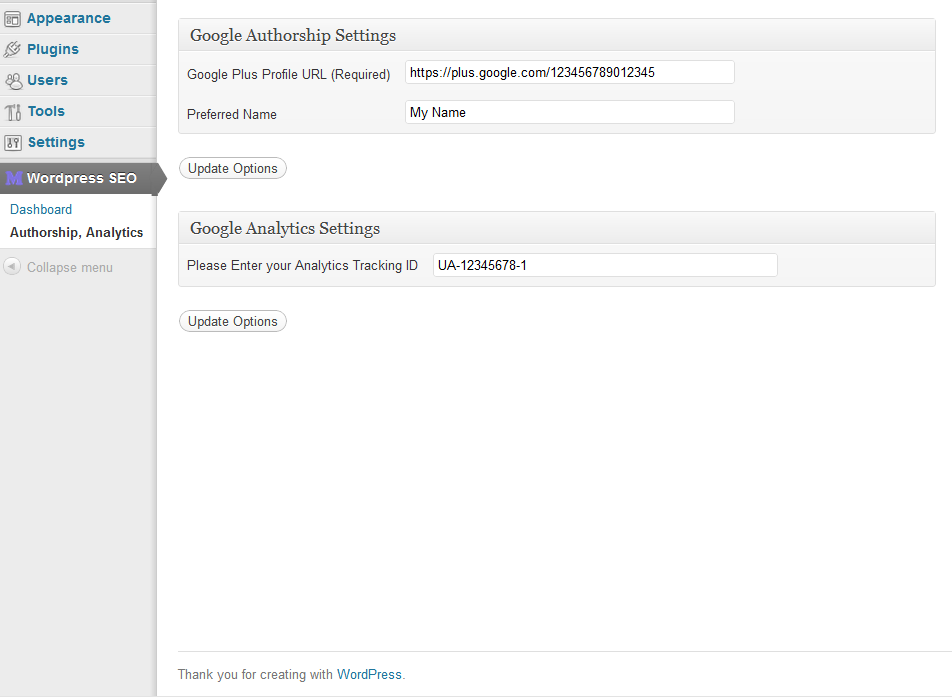This screenshot has width=952, height=697.
Task: Click the Tools wrench icon
Action: point(13,112)
